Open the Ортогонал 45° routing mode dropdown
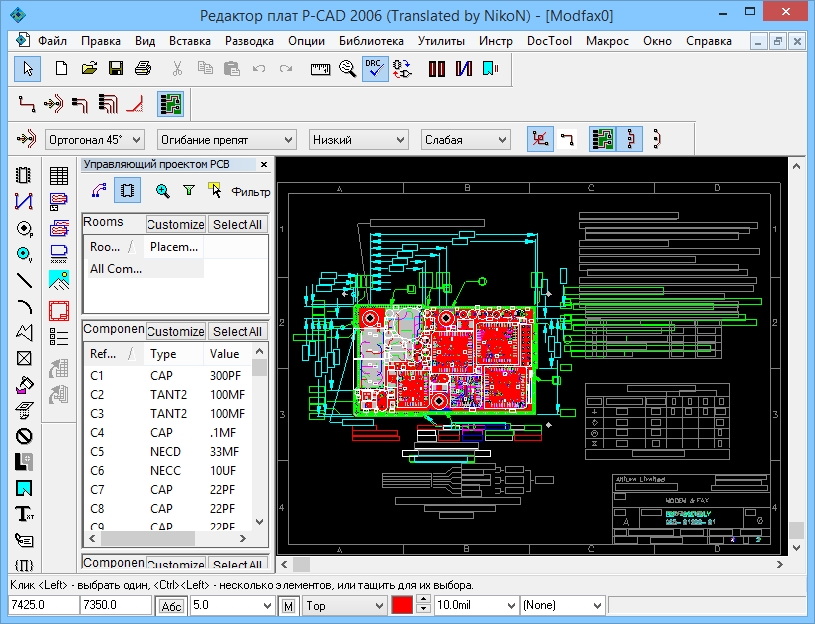The width and height of the screenshot is (815, 624). [x=95, y=140]
